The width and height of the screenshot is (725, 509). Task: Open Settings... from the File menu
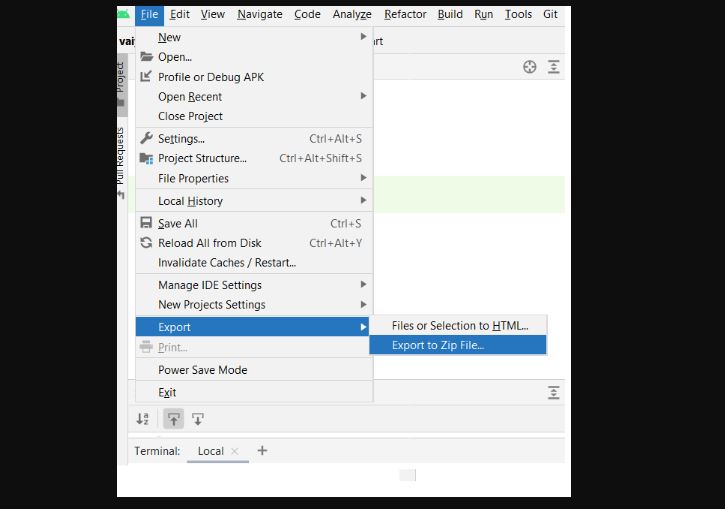[x=254, y=138]
